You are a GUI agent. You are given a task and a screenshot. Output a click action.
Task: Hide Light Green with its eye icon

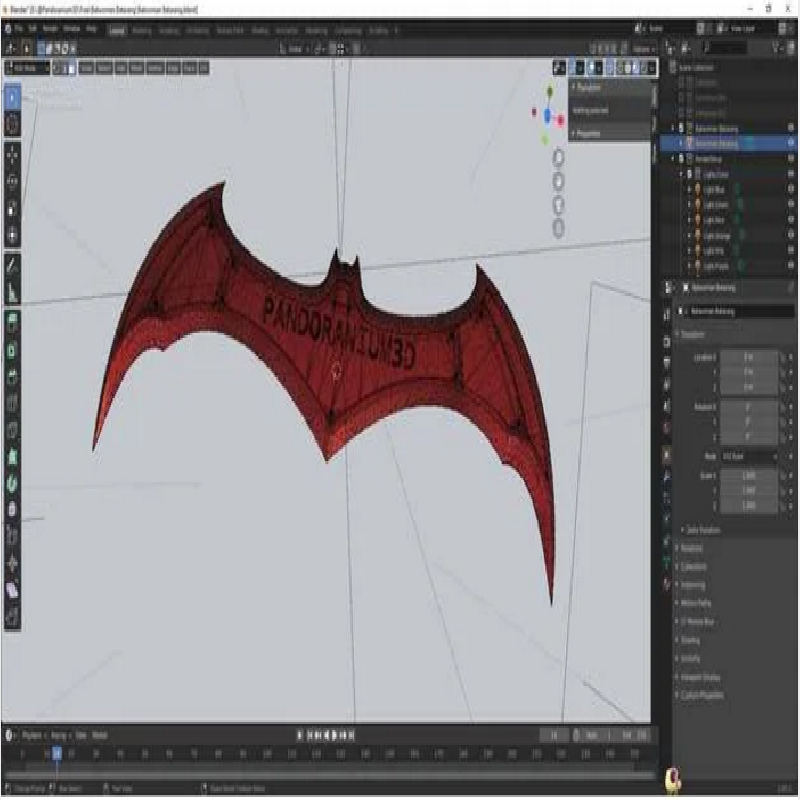tap(791, 205)
